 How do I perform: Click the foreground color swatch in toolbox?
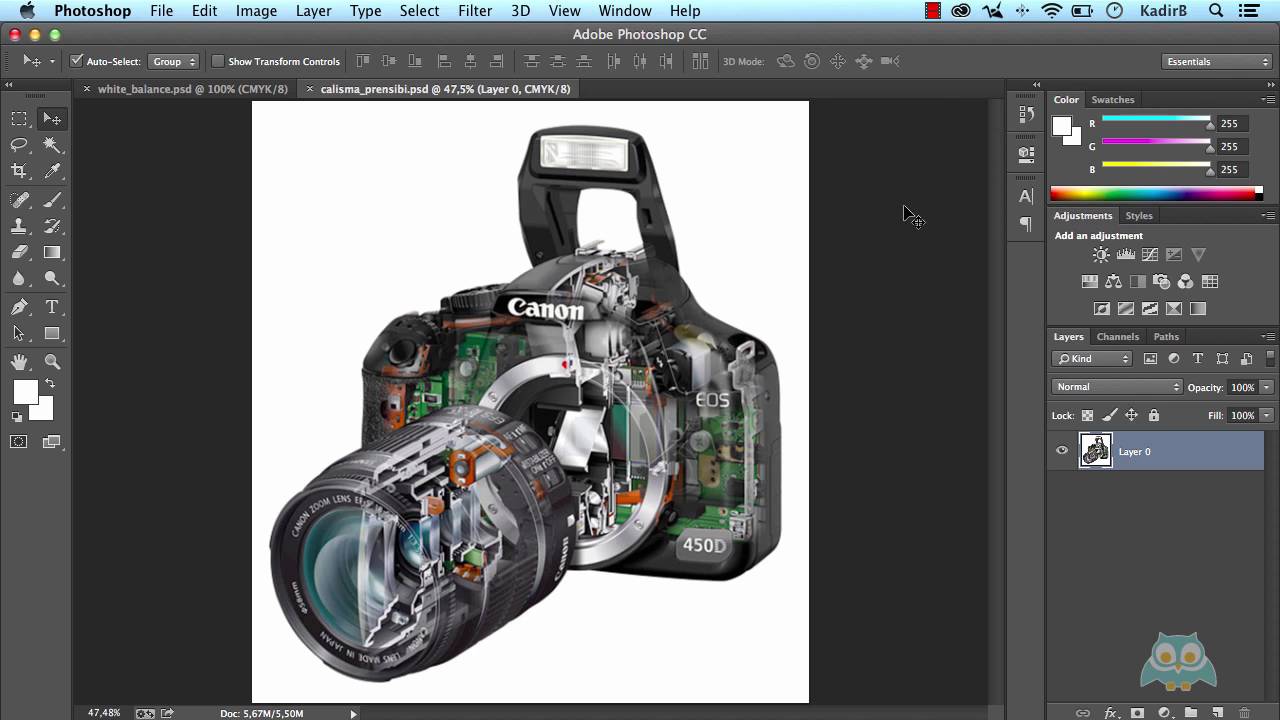point(25,392)
